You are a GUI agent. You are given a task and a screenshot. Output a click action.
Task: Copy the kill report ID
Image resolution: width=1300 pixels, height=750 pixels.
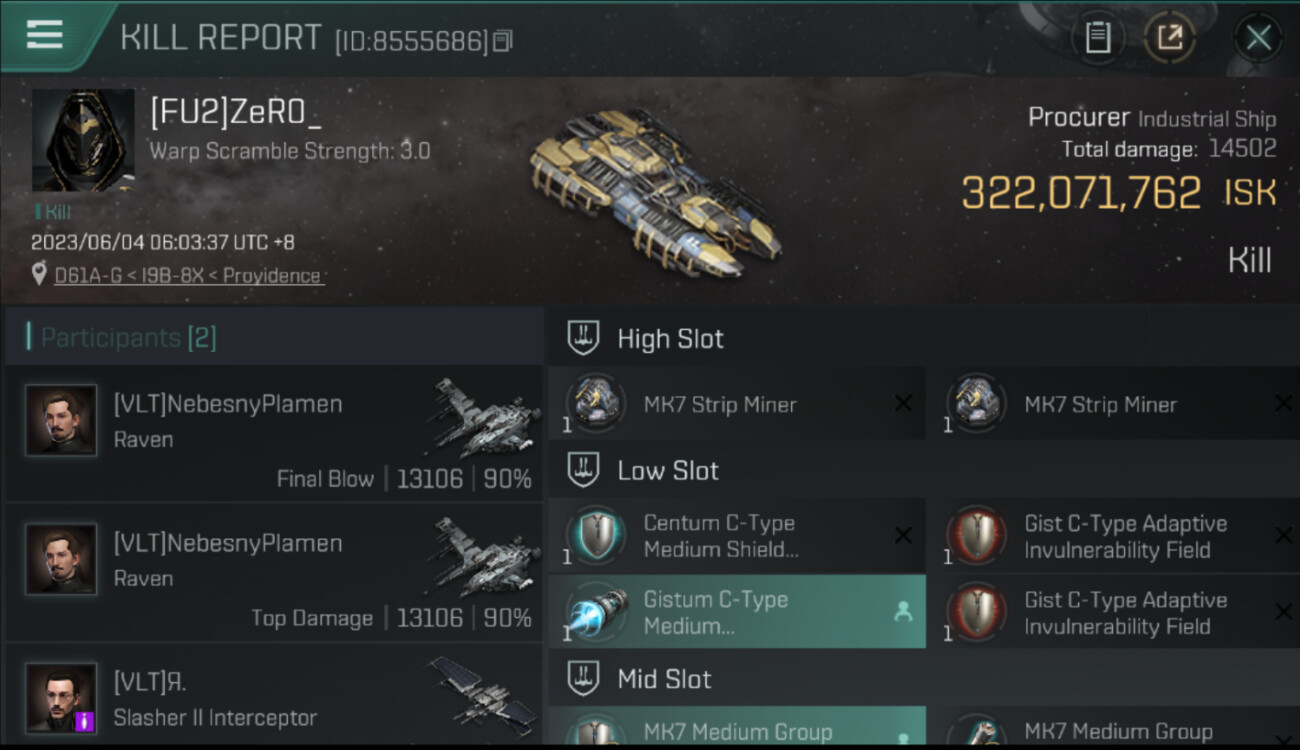tap(502, 41)
